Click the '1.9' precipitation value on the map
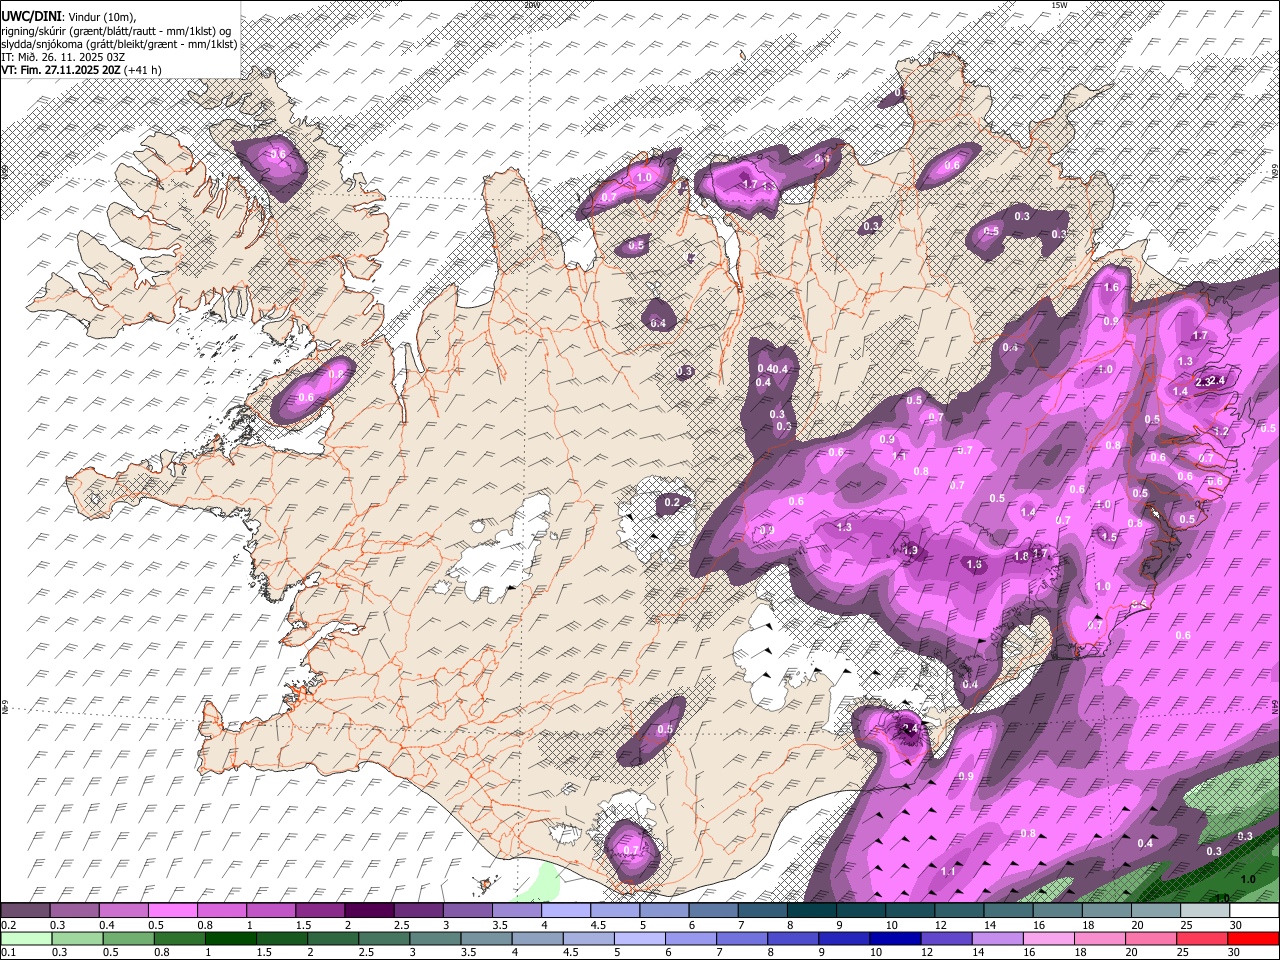 [911, 550]
